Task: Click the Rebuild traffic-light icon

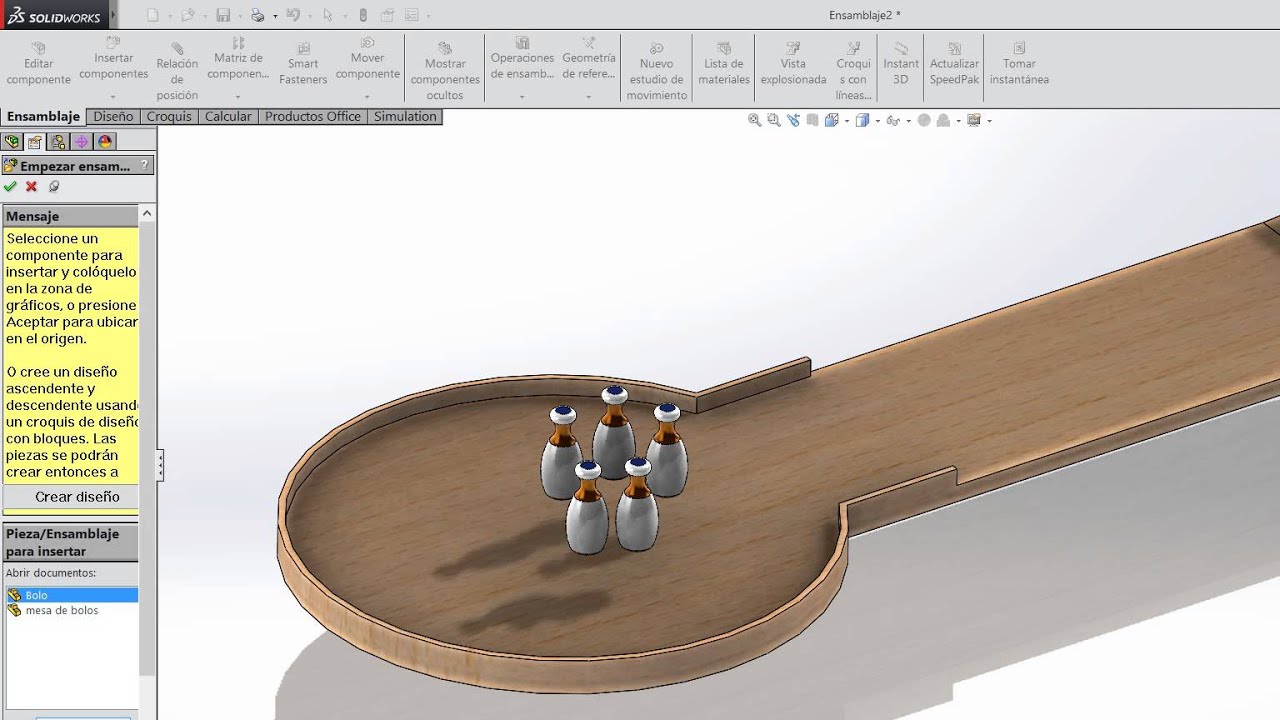Action: click(x=363, y=15)
